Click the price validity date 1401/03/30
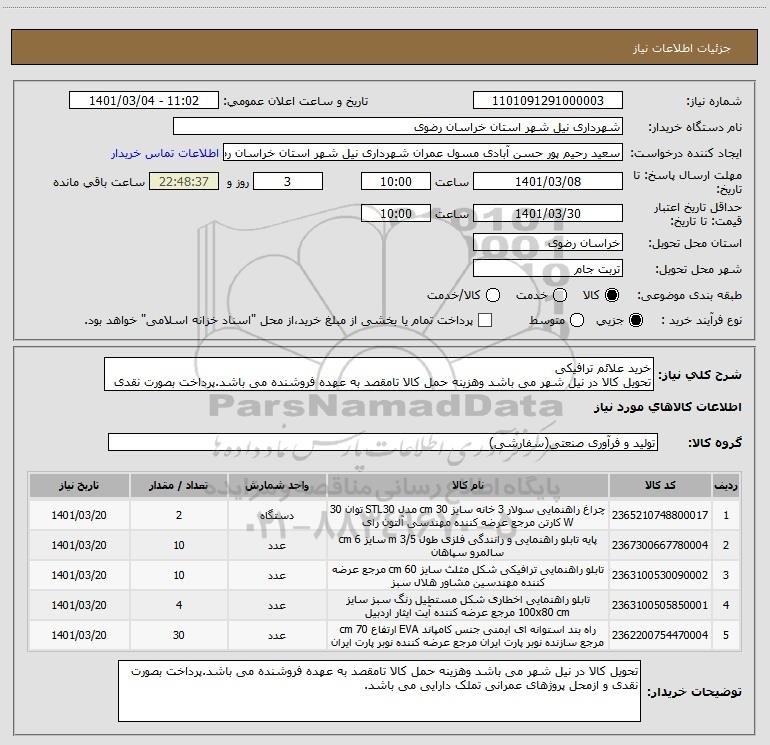 (548, 213)
